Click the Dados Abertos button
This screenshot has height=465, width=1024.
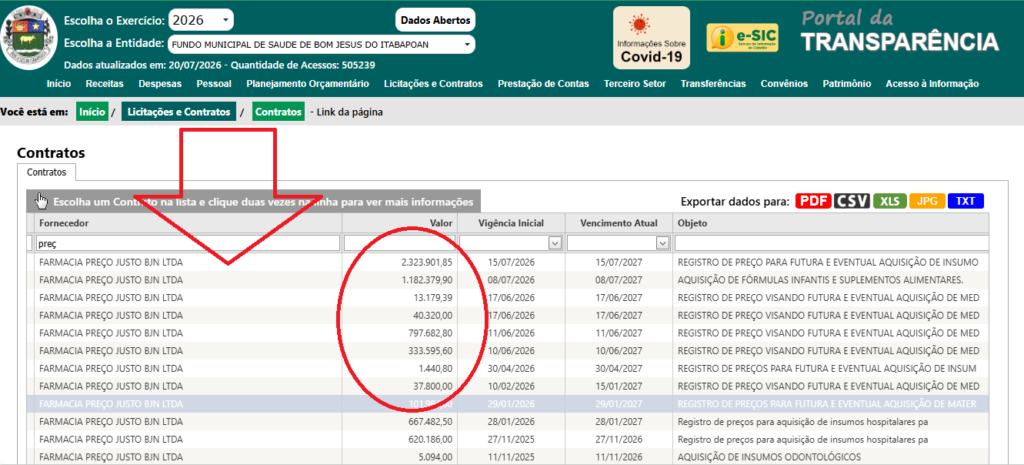click(435, 20)
